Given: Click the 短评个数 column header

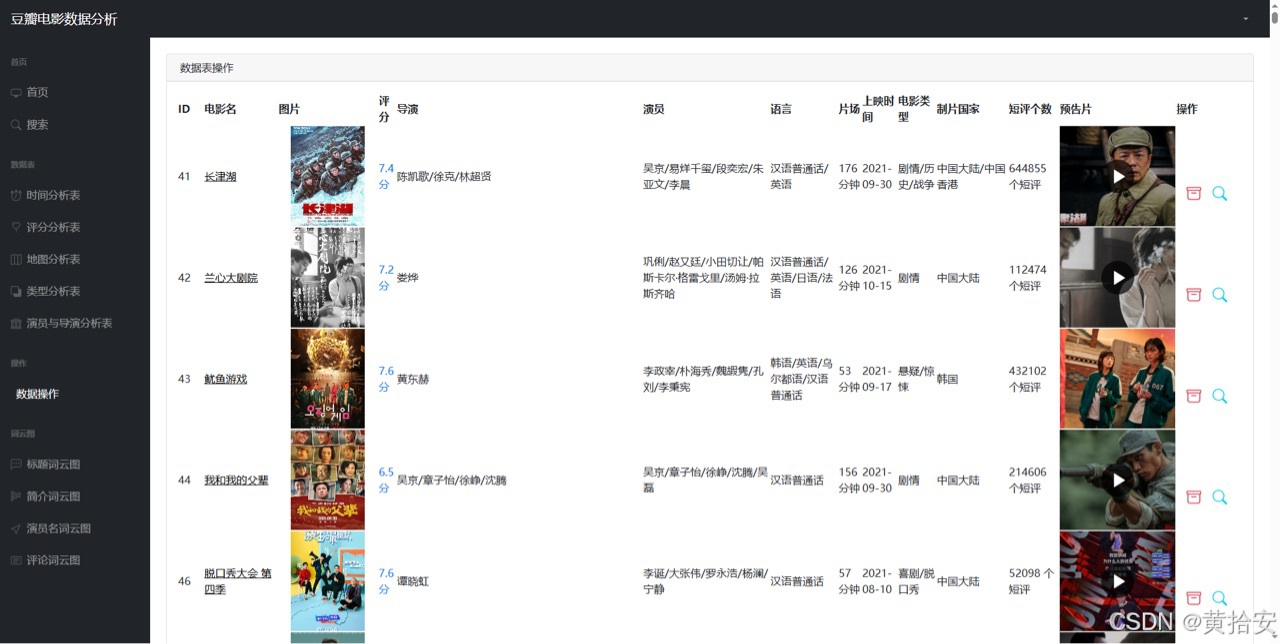Looking at the screenshot, I should coord(1030,109).
